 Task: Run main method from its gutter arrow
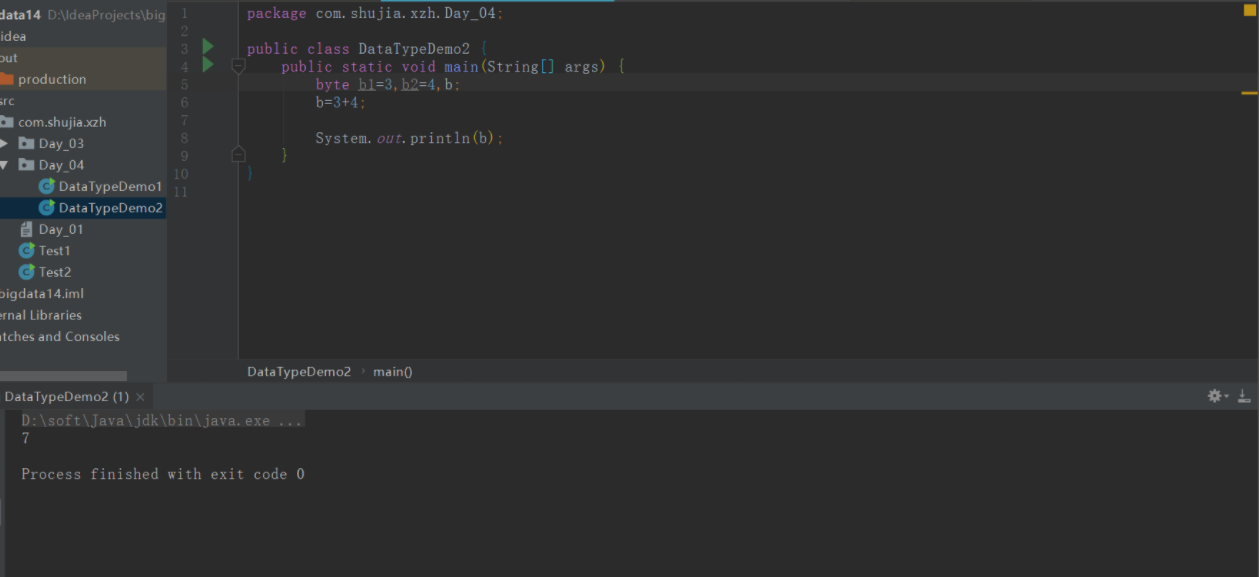pyautogui.click(x=208, y=65)
